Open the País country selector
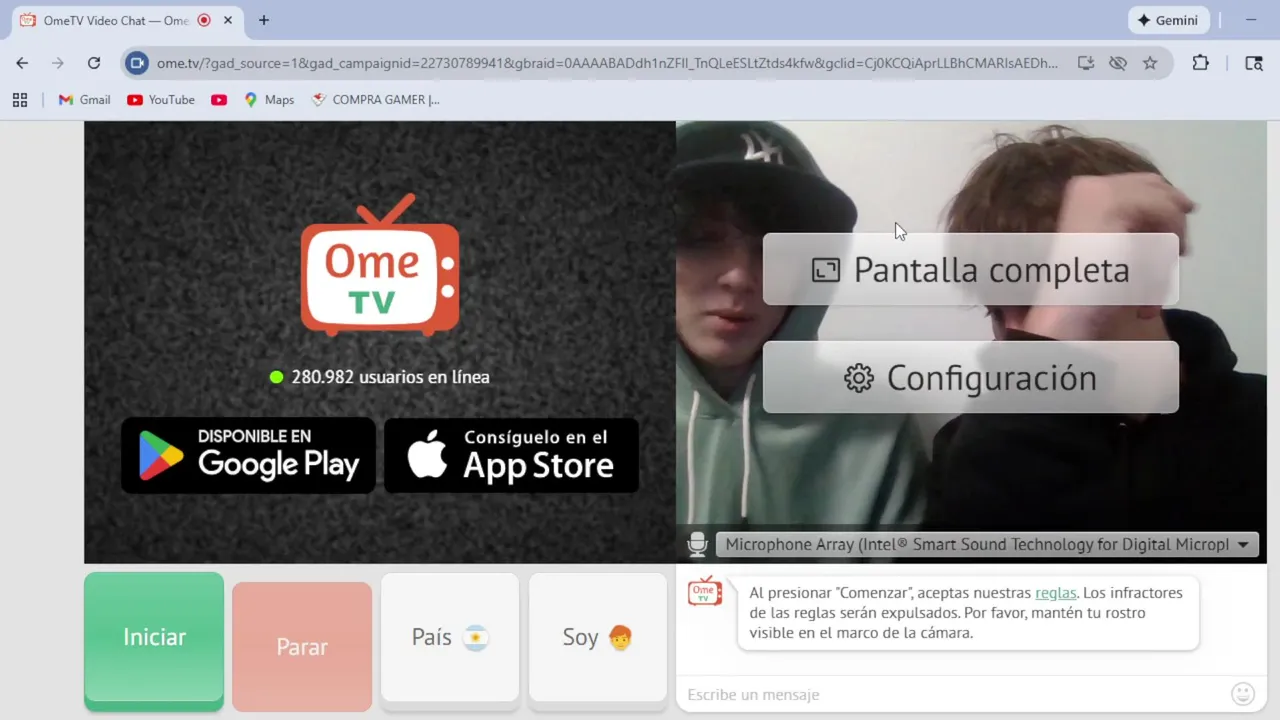 tap(450, 638)
